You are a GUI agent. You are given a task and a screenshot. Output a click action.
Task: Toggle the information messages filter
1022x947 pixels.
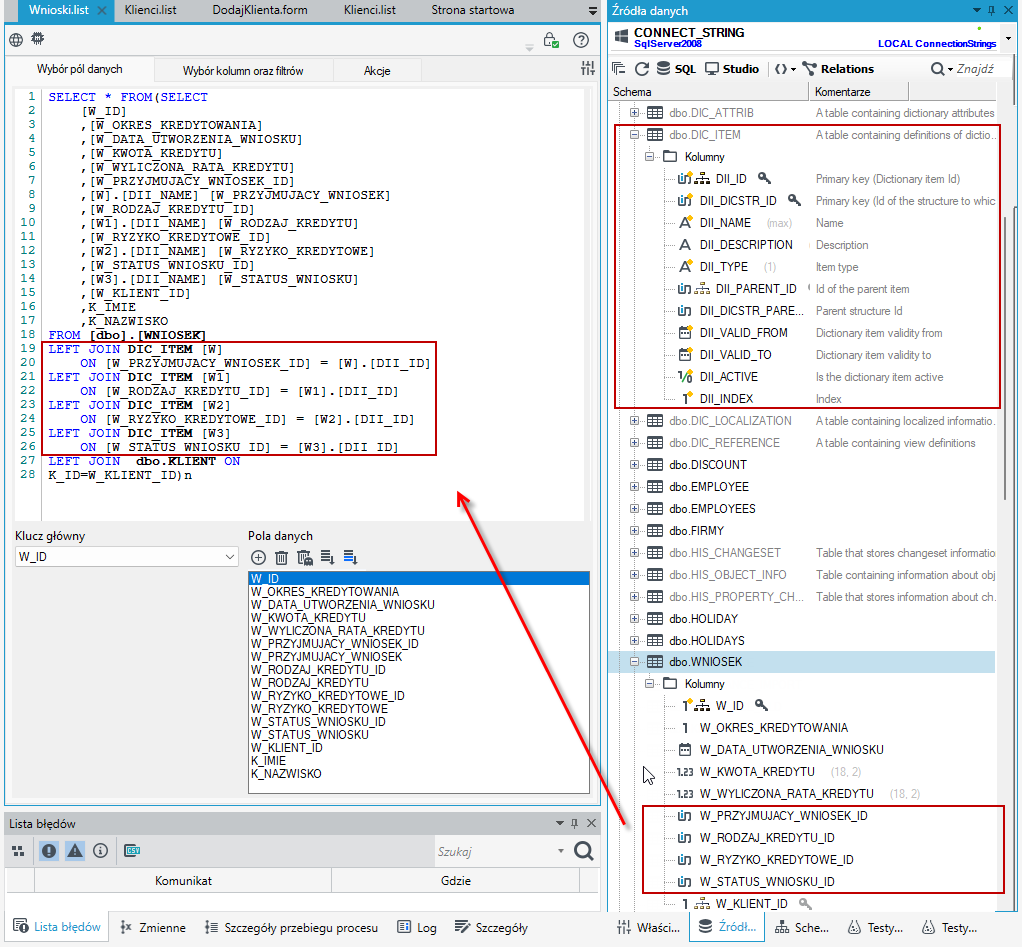pos(100,851)
